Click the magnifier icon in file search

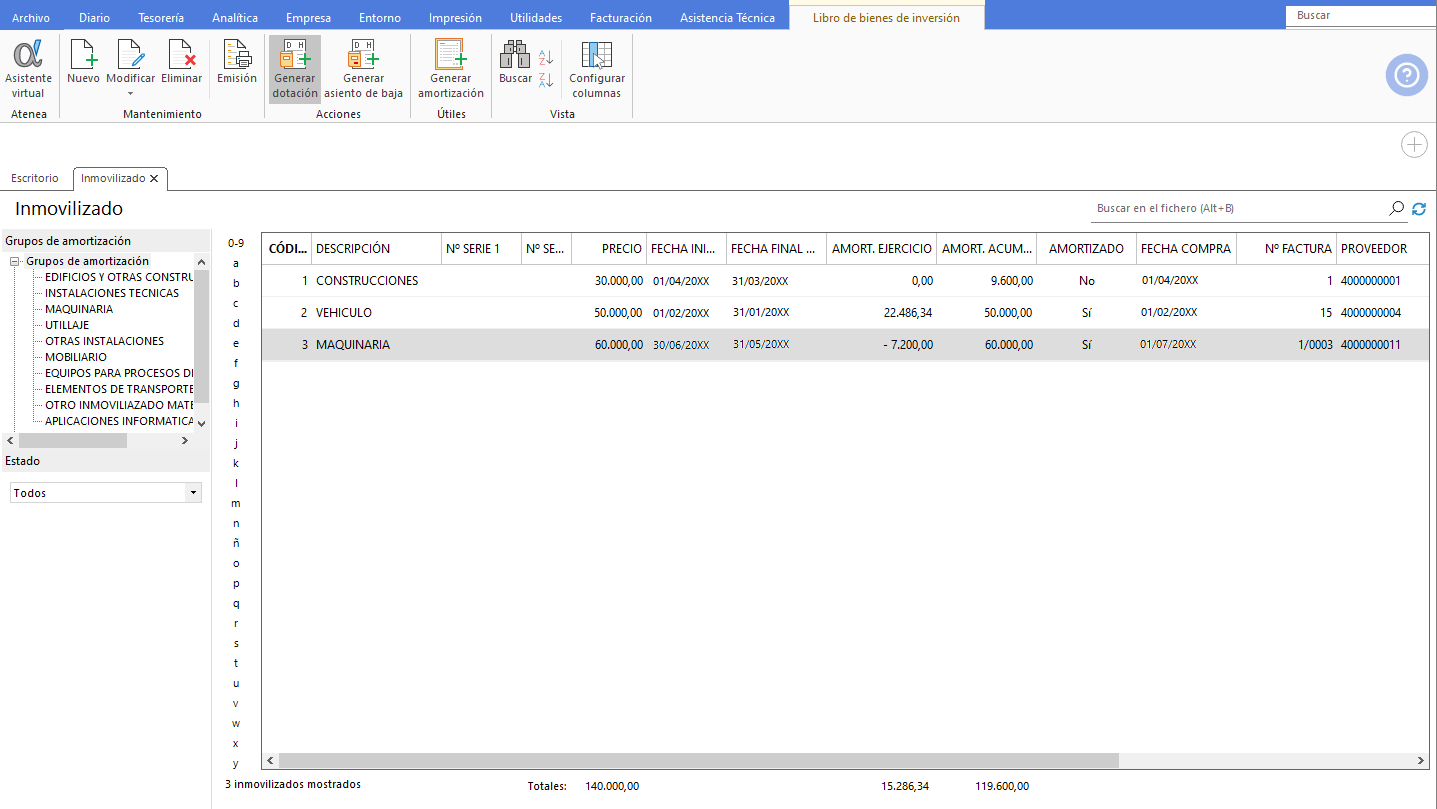(1397, 208)
